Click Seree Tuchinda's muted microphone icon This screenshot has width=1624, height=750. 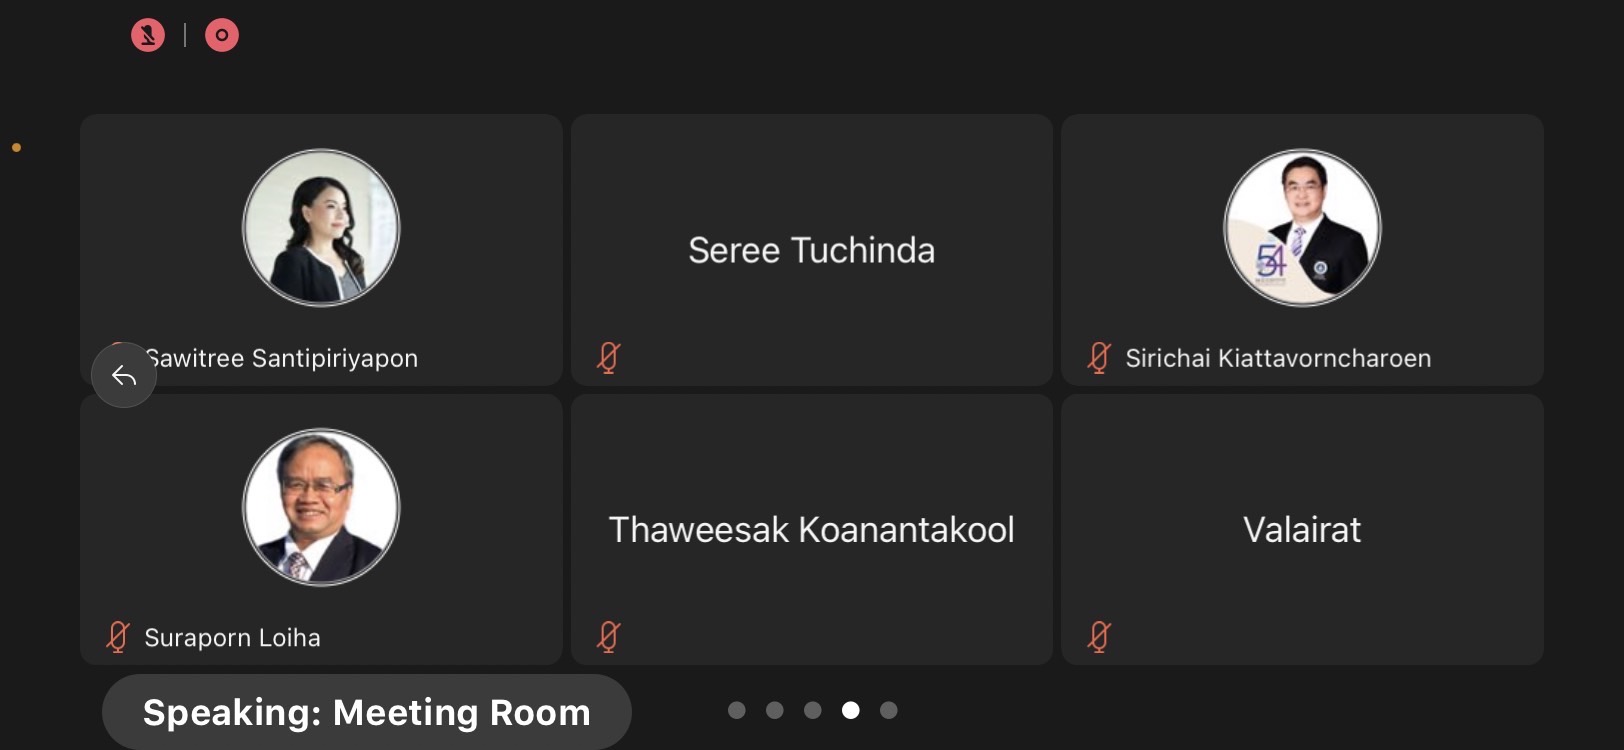[x=609, y=357]
